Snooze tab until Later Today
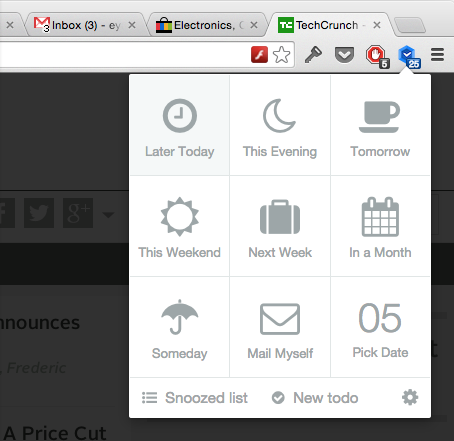This screenshot has width=454, height=441. pyautogui.click(x=179, y=125)
